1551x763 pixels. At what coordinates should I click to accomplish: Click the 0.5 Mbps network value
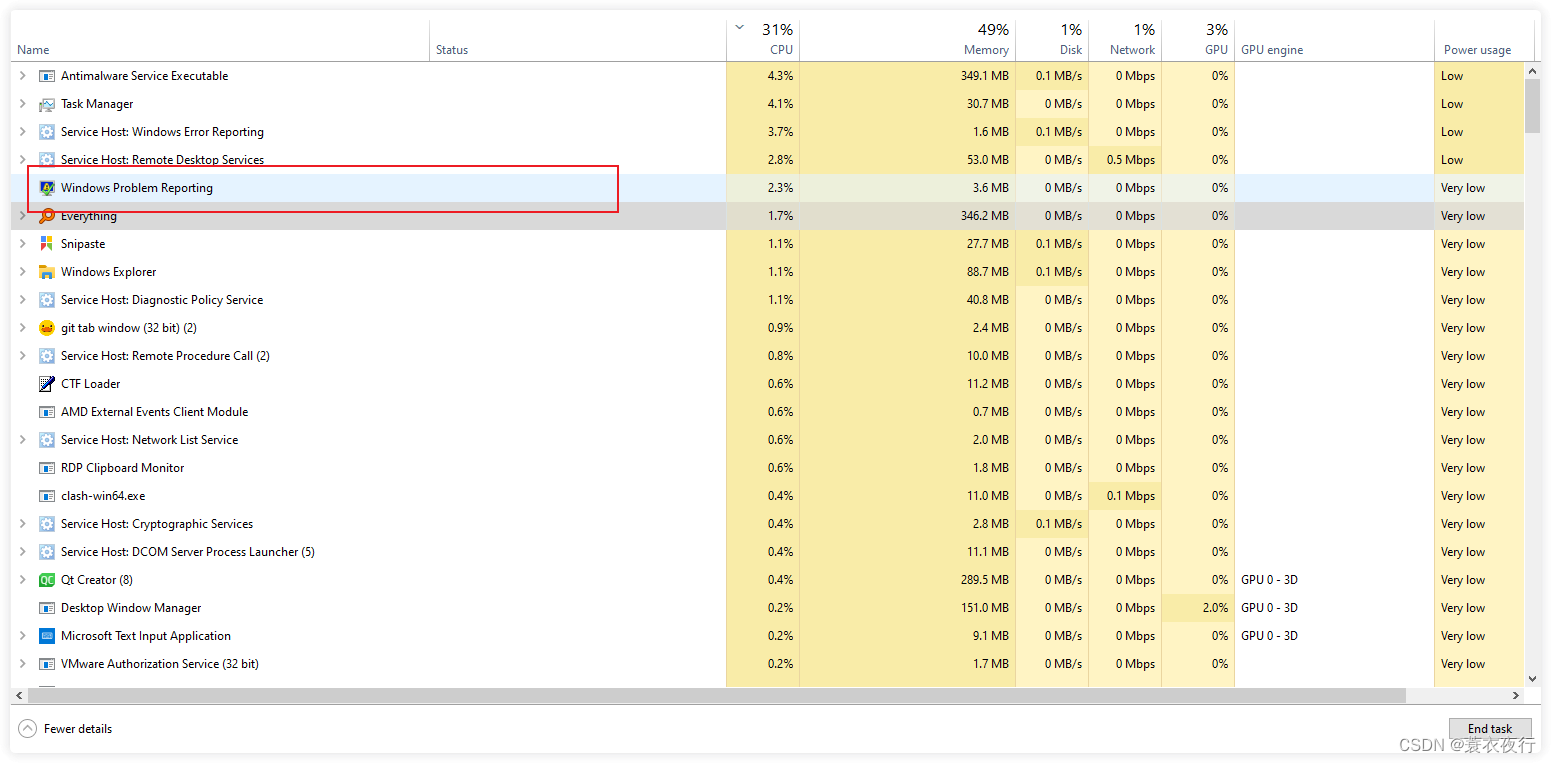[1132, 160]
